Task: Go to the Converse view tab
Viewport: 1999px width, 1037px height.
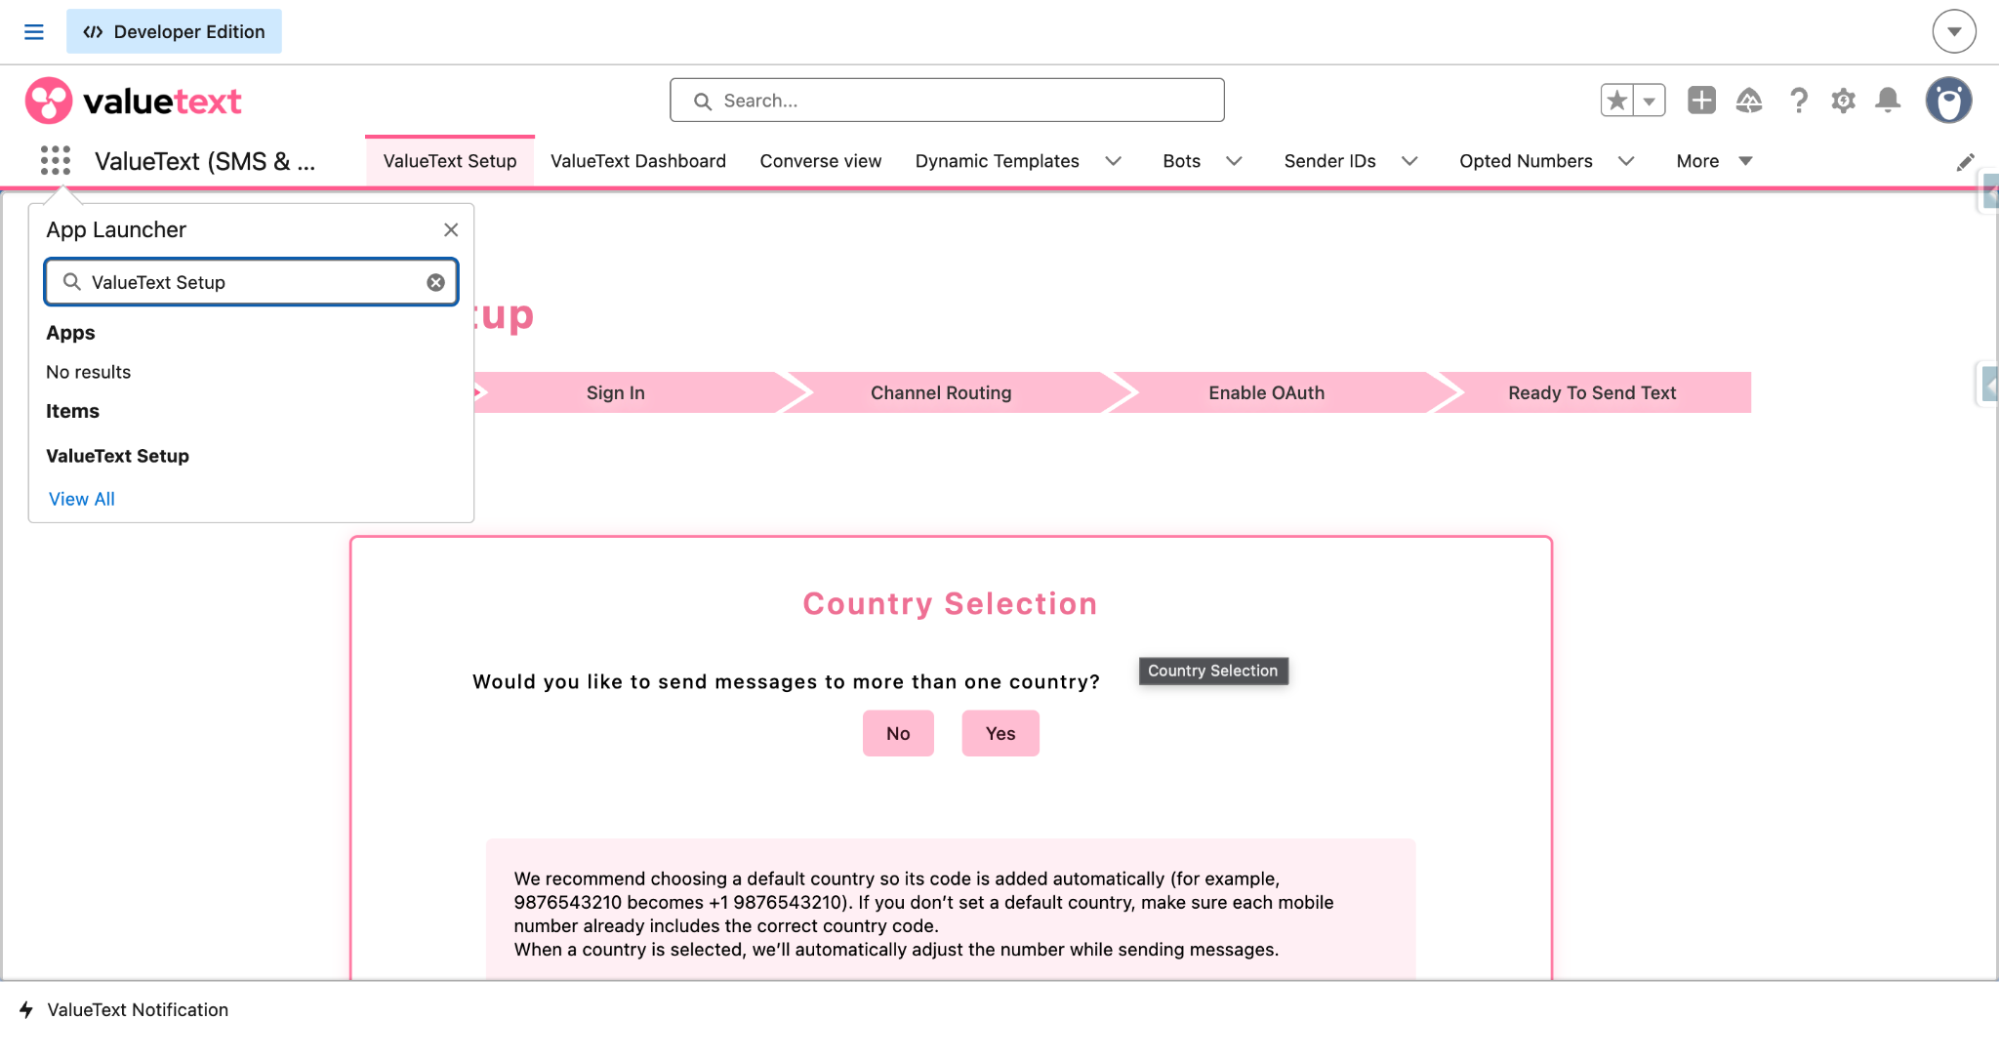Action: pyautogui.click(x=820, y=161)
